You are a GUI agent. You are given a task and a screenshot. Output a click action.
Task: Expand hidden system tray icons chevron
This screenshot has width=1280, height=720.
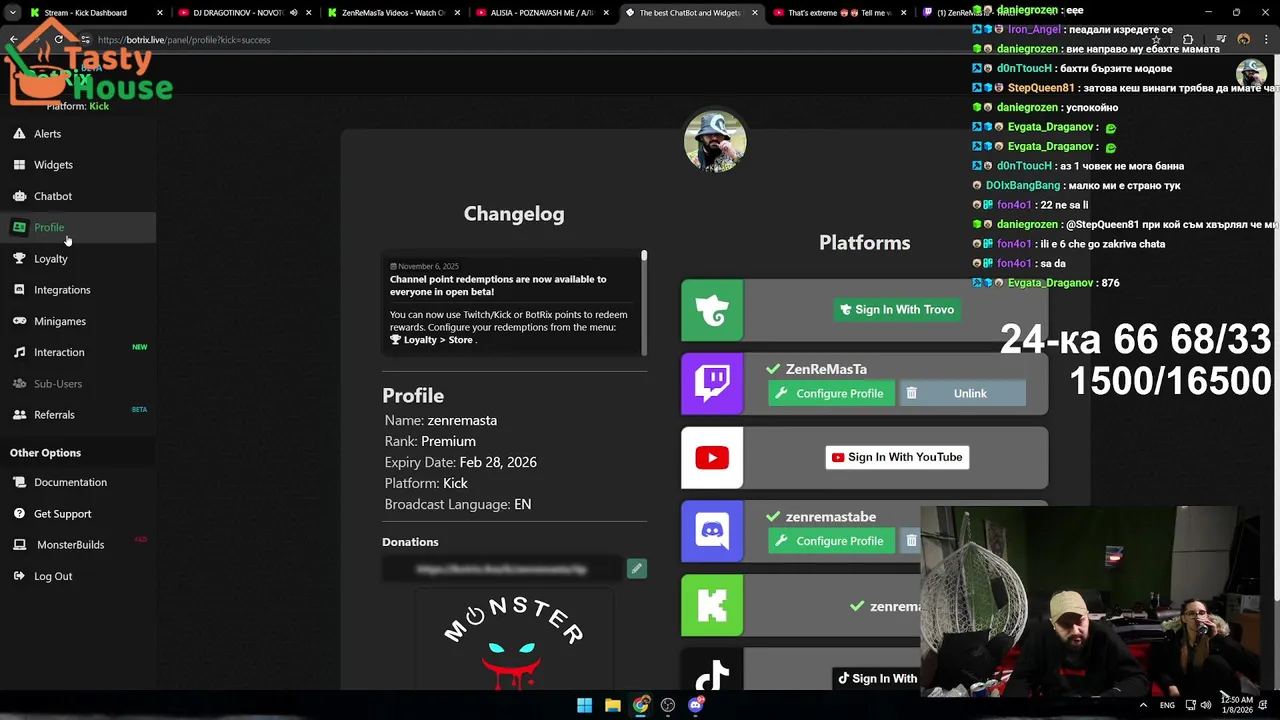pos(1143,705)
